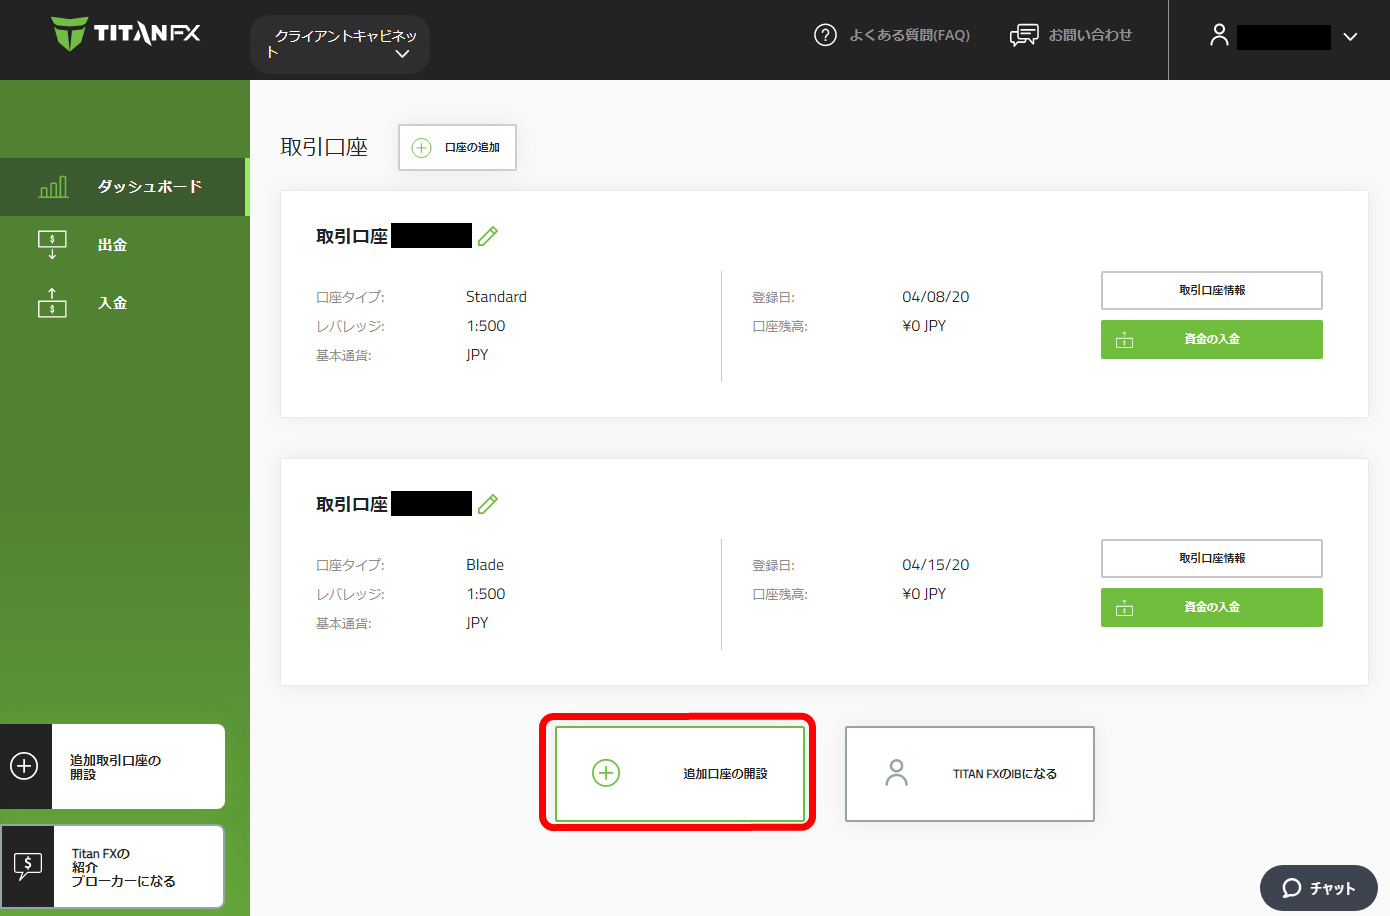Screen dimensions: 1390x916
Task: Expand the user account menu chevron
Action: (1350, 37)
